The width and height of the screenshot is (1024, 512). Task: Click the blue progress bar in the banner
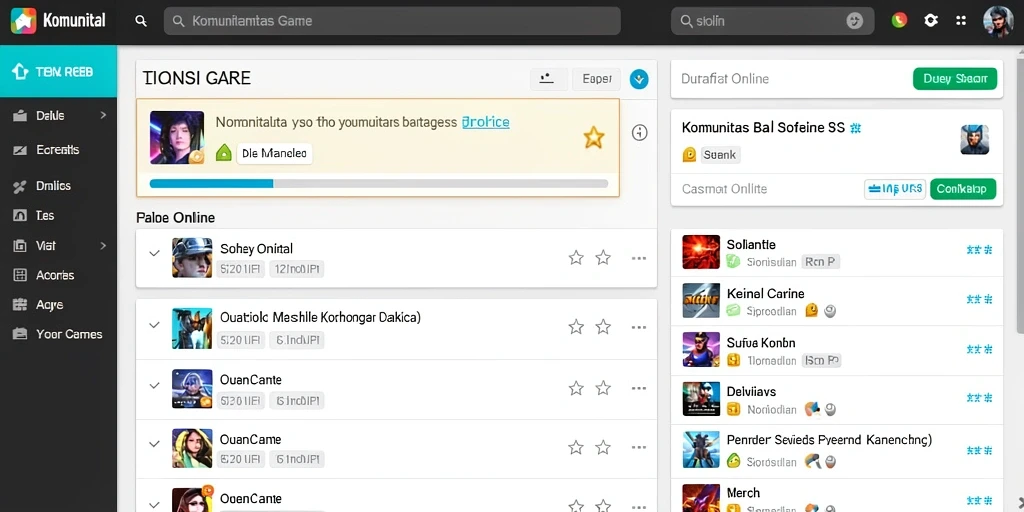pos(379,184)
